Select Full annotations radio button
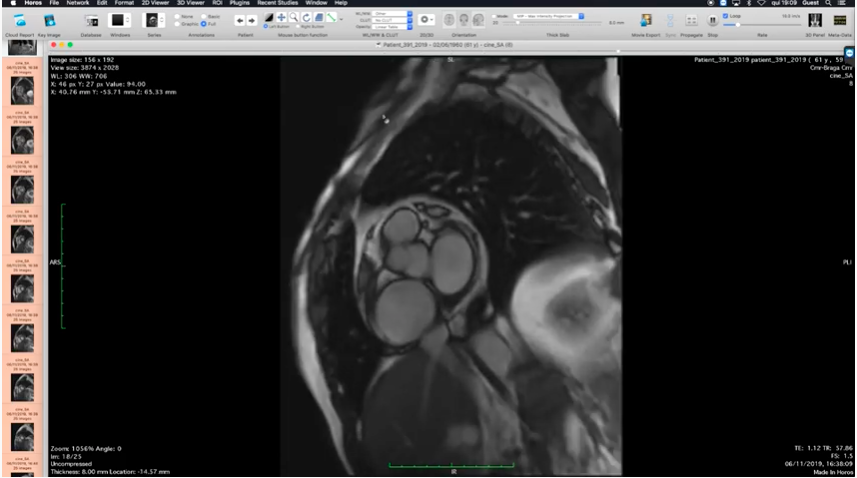Image resolution: width=857 pixels, height=478 pixels. click(x=204, y=24)
